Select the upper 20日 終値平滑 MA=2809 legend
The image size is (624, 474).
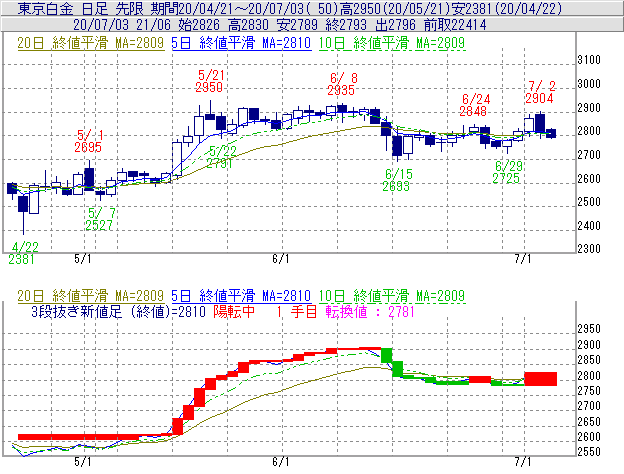click(x=91, y=43)
